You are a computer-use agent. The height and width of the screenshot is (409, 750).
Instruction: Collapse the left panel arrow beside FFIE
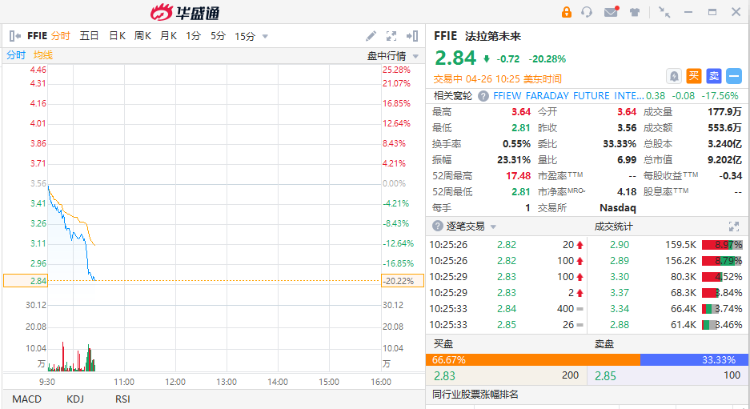[x=11, y=36]
